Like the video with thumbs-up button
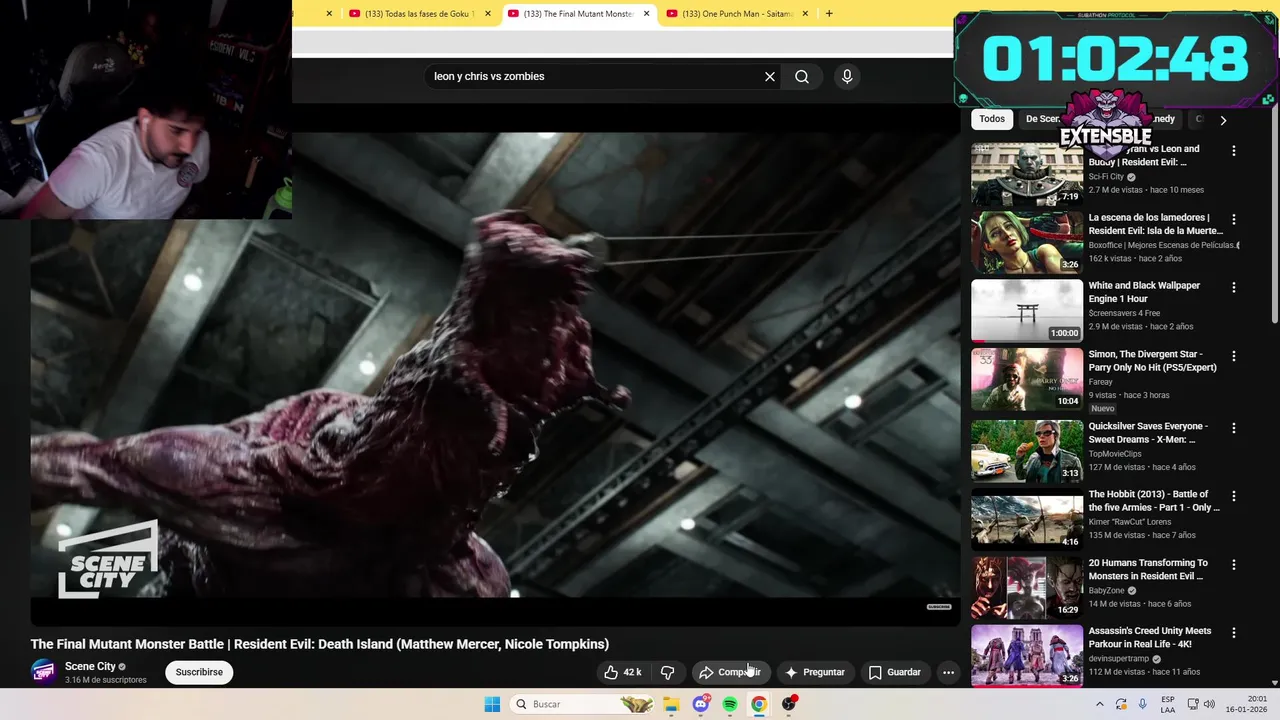 [x=622, y=672]
